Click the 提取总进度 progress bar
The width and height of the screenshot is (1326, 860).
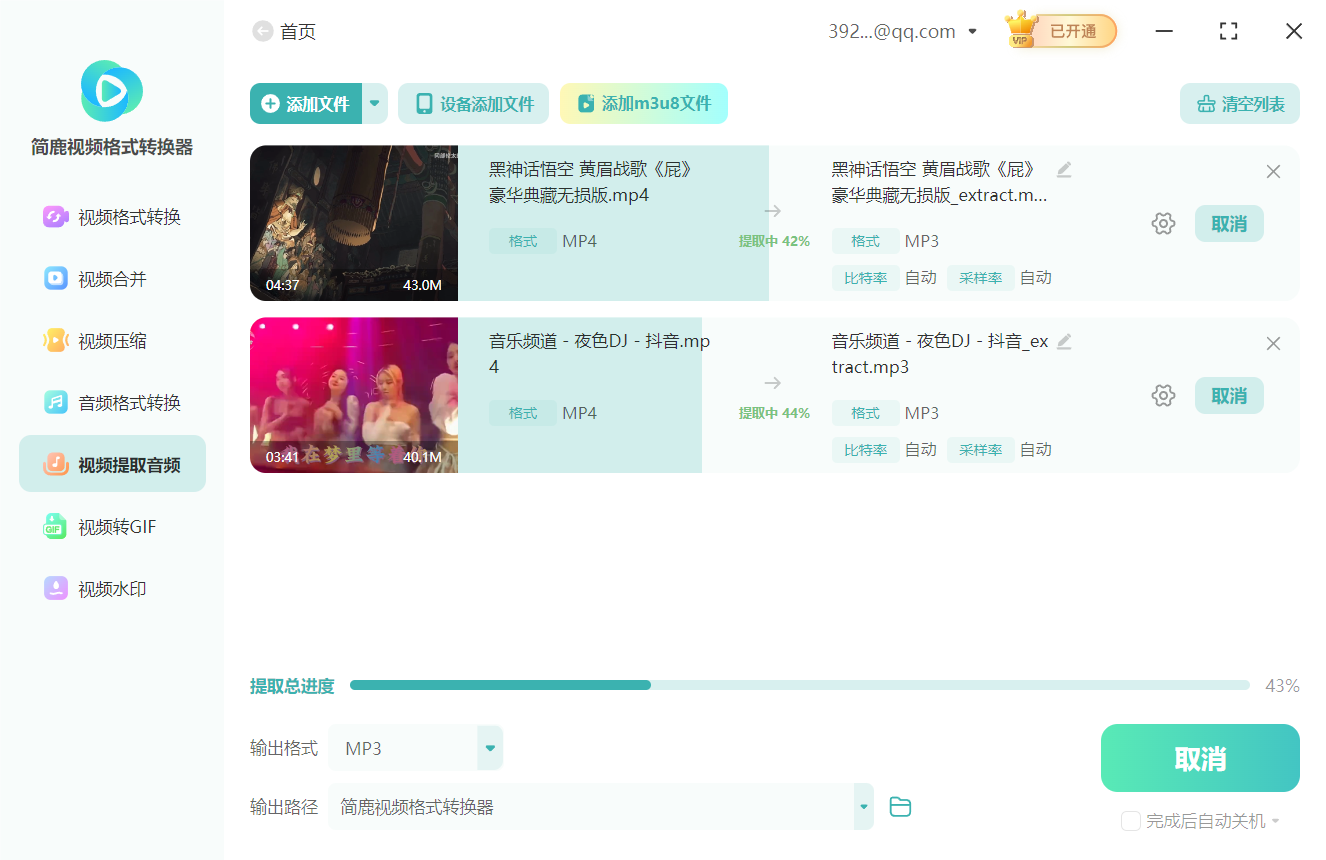coord(800,685)
